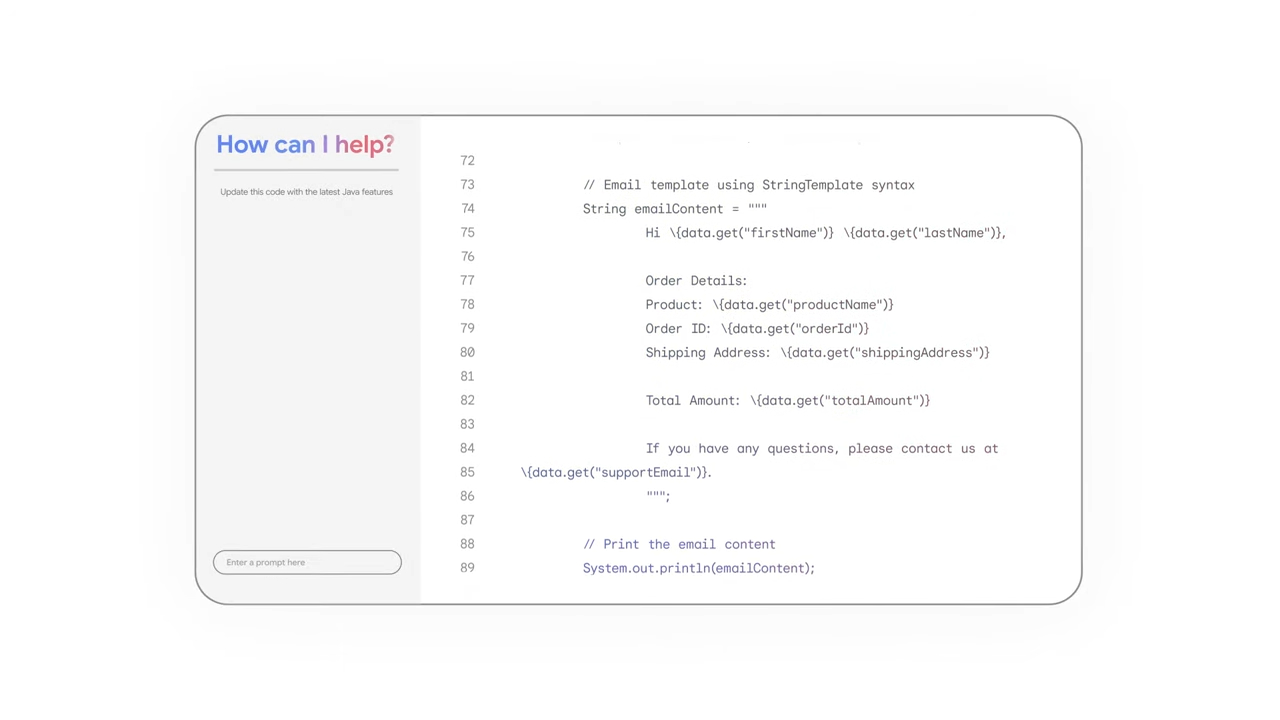Click the totalAmount expression on line 82
The height and width of the screenshot is (720, 1280).
(840, 401)
